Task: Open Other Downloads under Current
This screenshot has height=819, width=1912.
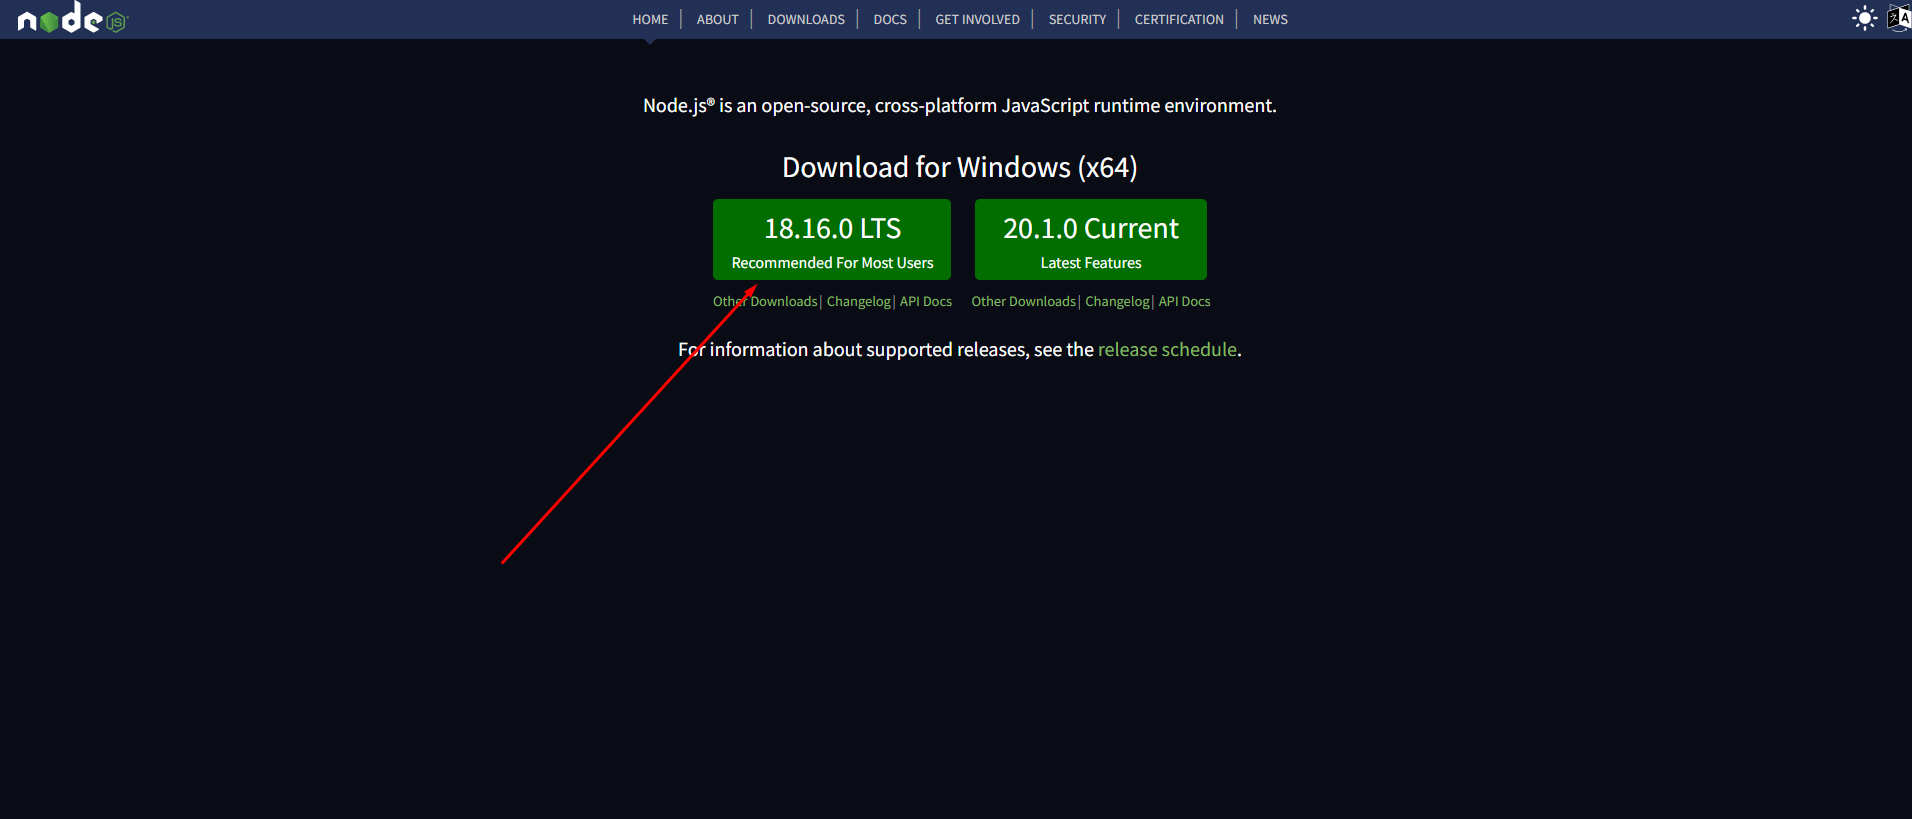Action: [x=1023, y=302]
